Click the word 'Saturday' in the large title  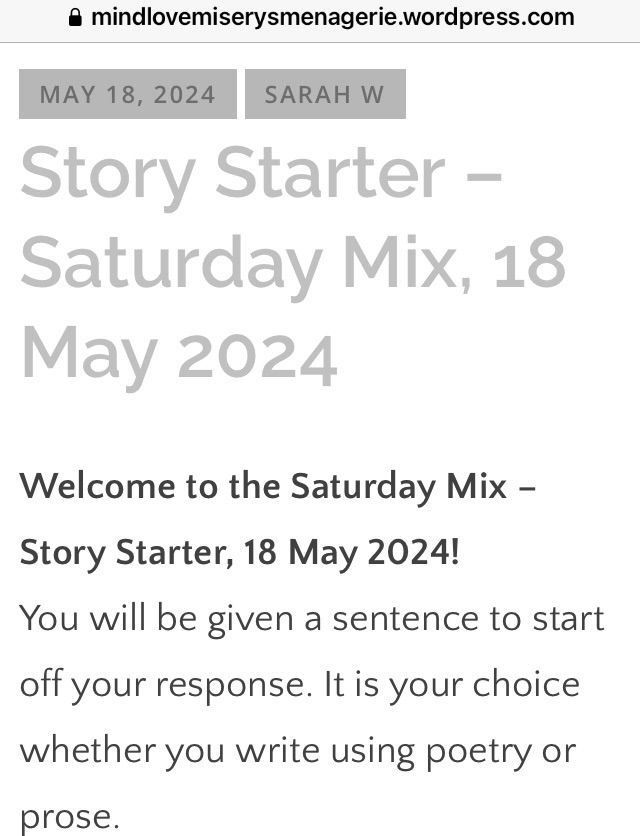[x=169, y=262]
